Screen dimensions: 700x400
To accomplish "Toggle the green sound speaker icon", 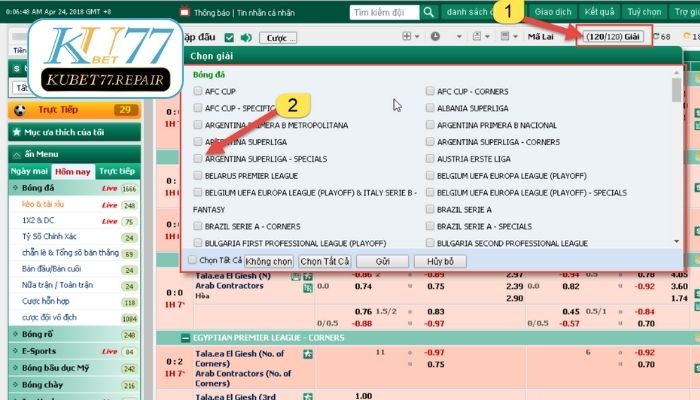I will coord(246,38).
